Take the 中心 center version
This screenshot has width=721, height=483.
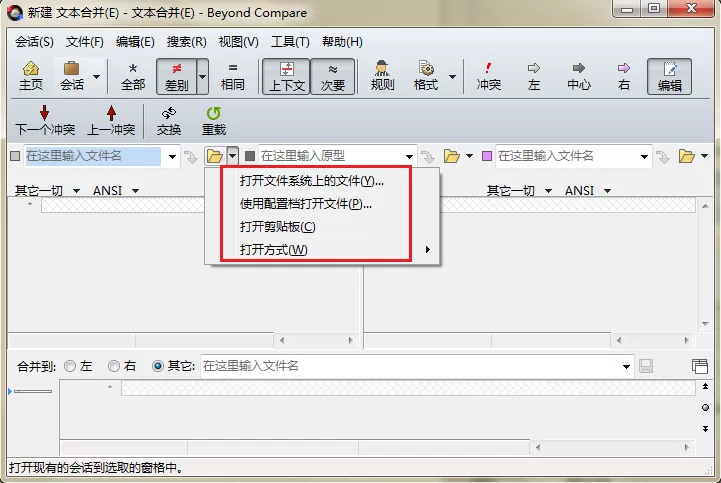578,76
